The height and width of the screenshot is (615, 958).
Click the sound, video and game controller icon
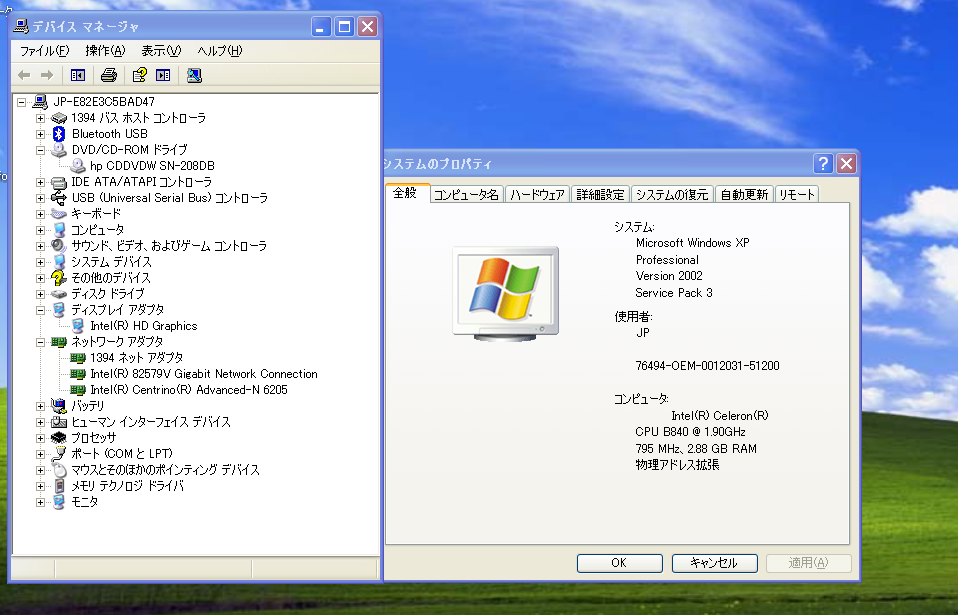pos(59,246)
